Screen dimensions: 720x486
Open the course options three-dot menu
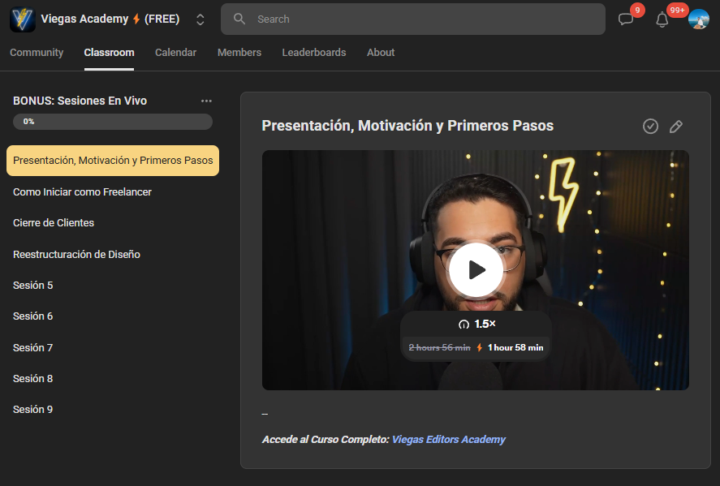[207, 101]
